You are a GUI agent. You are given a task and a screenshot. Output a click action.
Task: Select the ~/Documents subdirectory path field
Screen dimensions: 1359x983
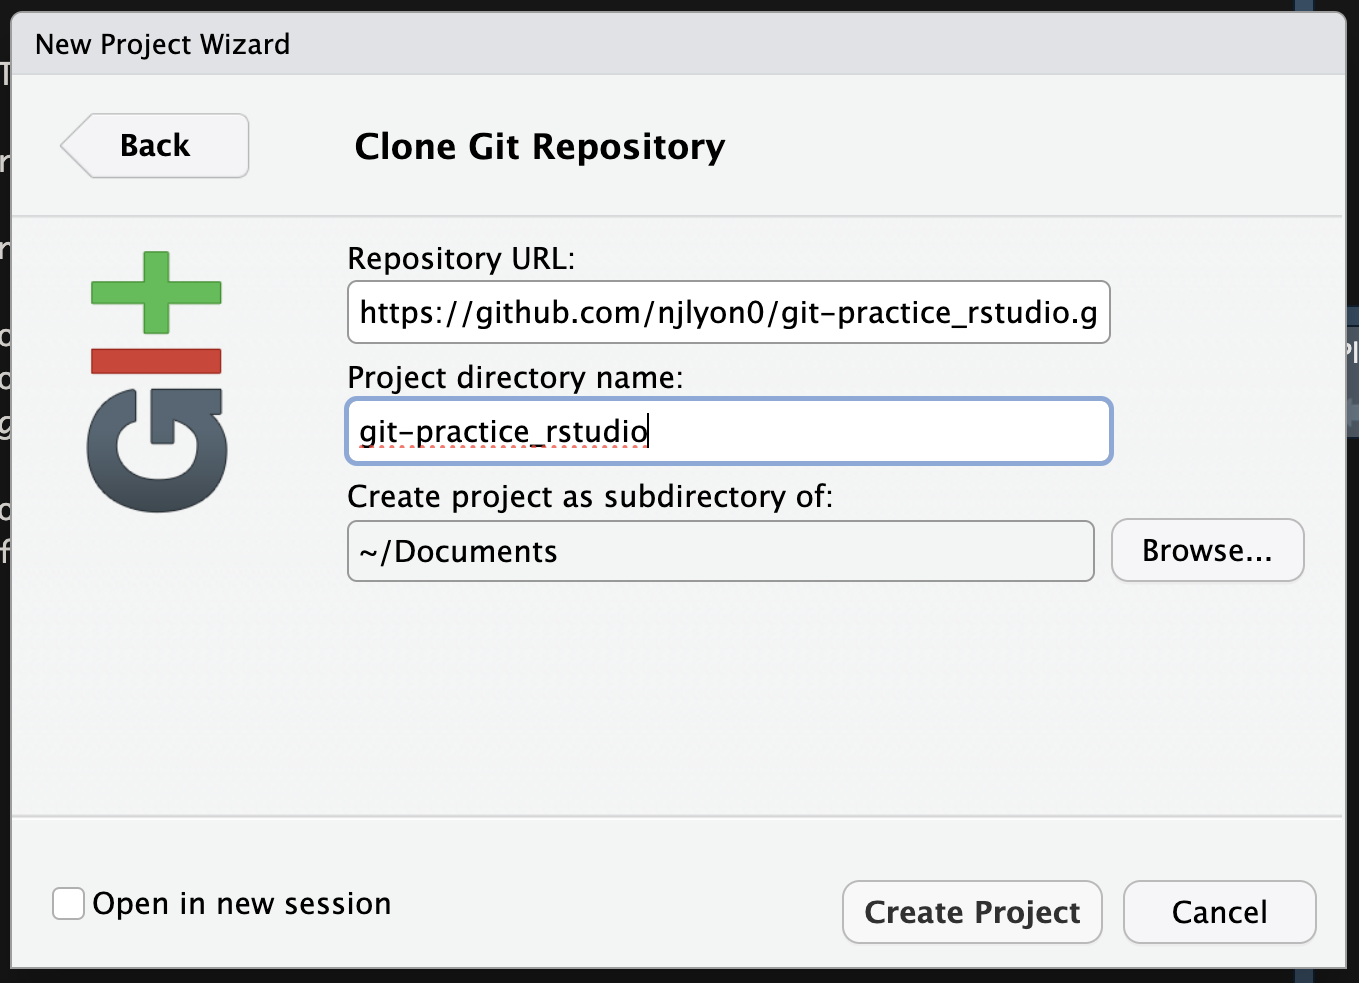(720, 550)
